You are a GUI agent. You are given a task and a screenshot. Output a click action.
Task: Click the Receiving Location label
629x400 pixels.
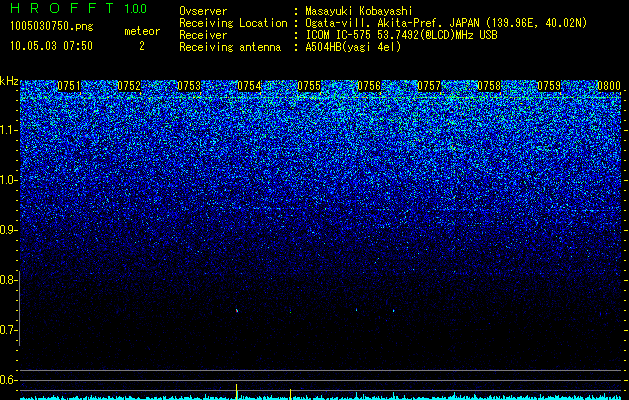point(233,23)
